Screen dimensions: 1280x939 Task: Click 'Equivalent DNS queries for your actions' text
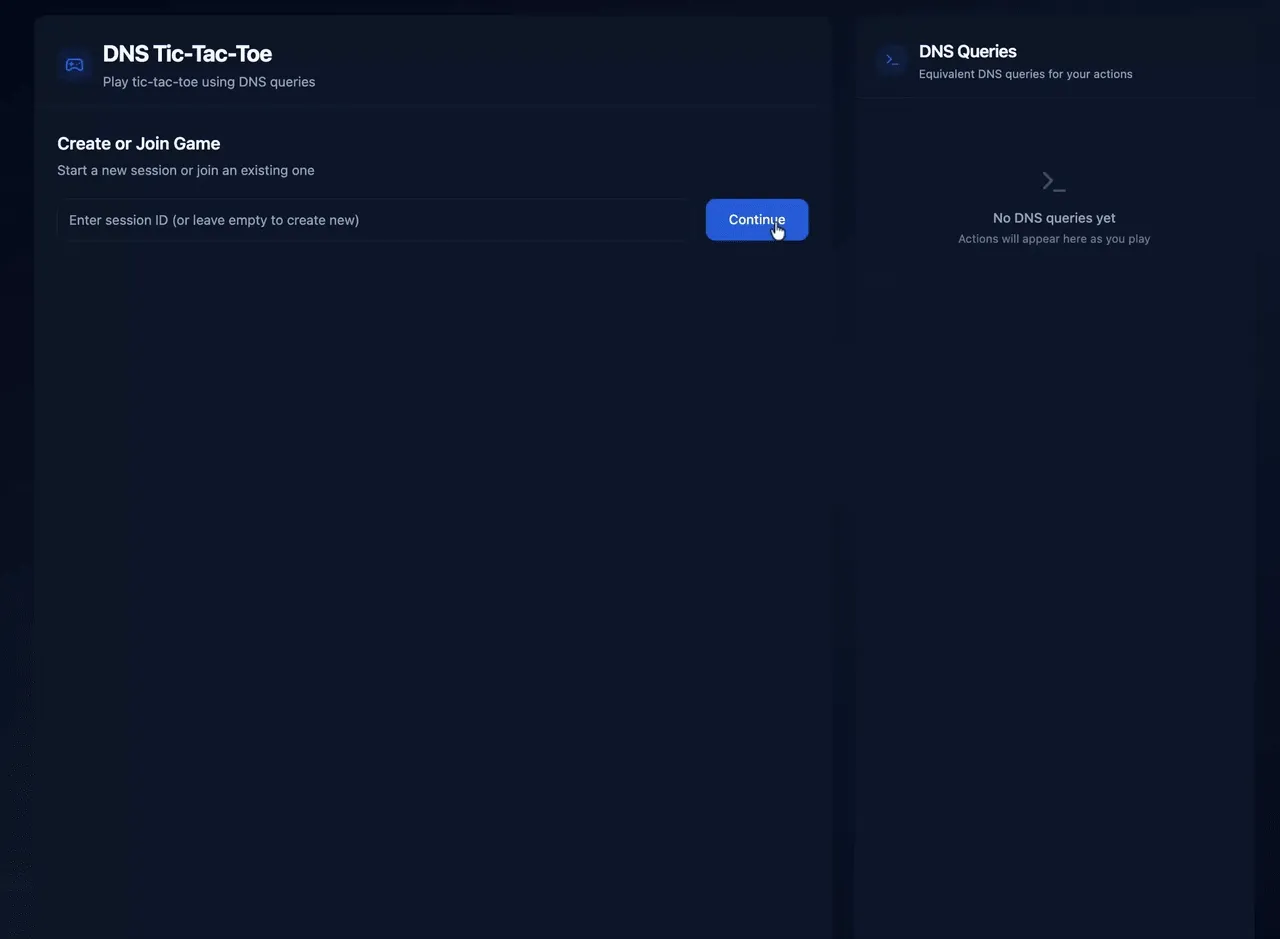pos(1025,74)
